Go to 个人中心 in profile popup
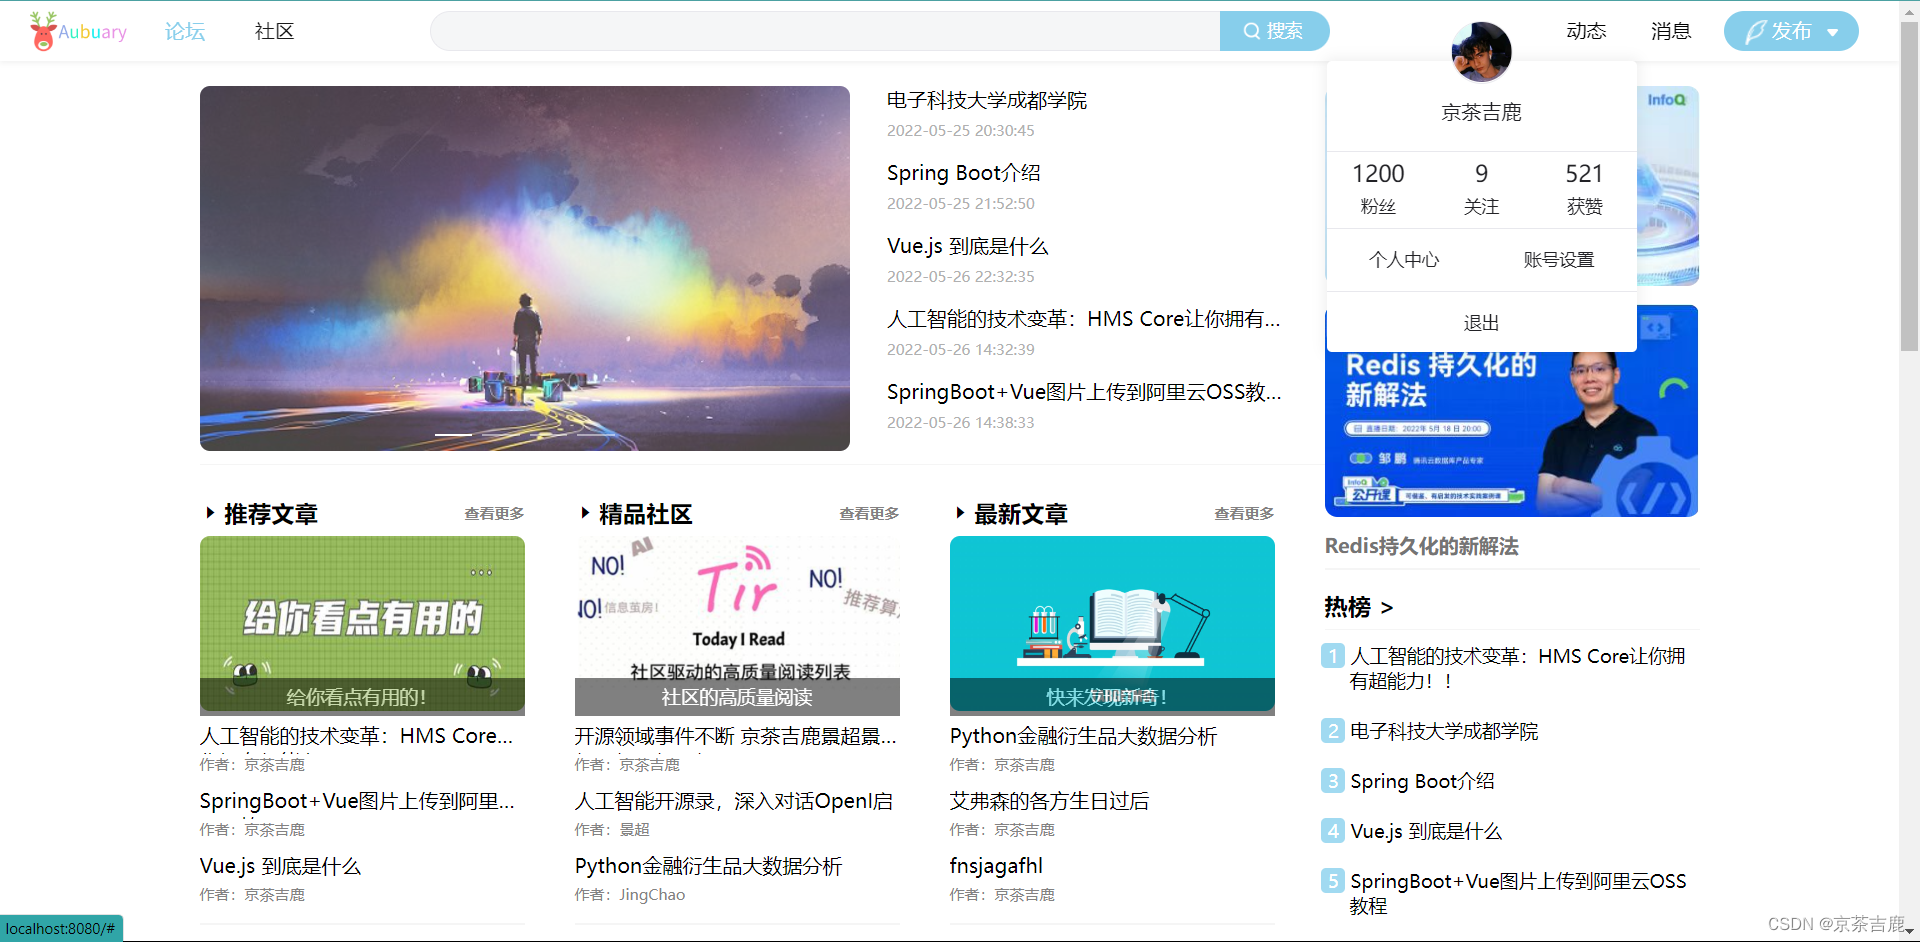Screen dimensions: 1920x942 tap(1404, 260)
